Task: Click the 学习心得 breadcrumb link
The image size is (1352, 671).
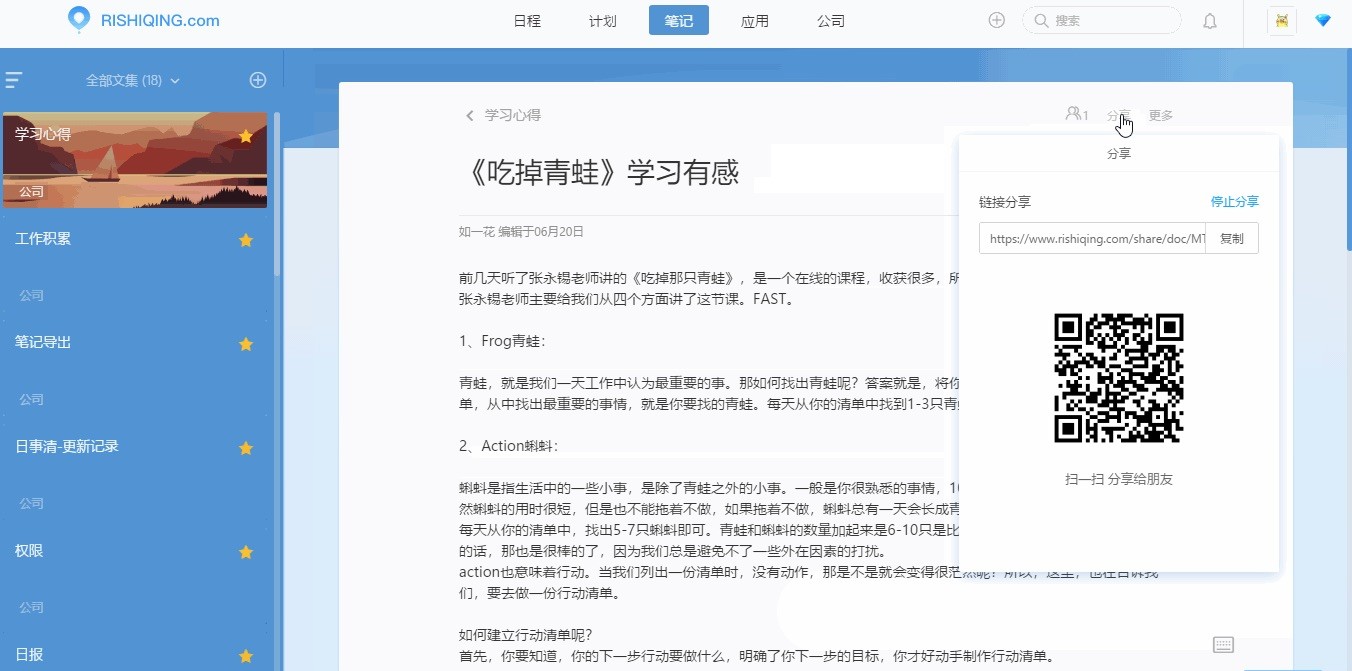Action: tap(513, 116)
